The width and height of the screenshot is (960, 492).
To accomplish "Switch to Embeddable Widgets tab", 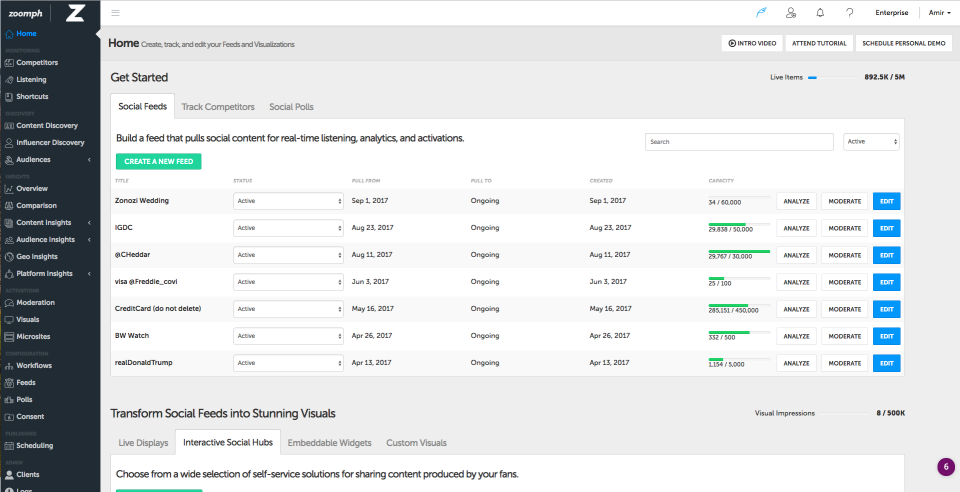I will tap(329, 442).
